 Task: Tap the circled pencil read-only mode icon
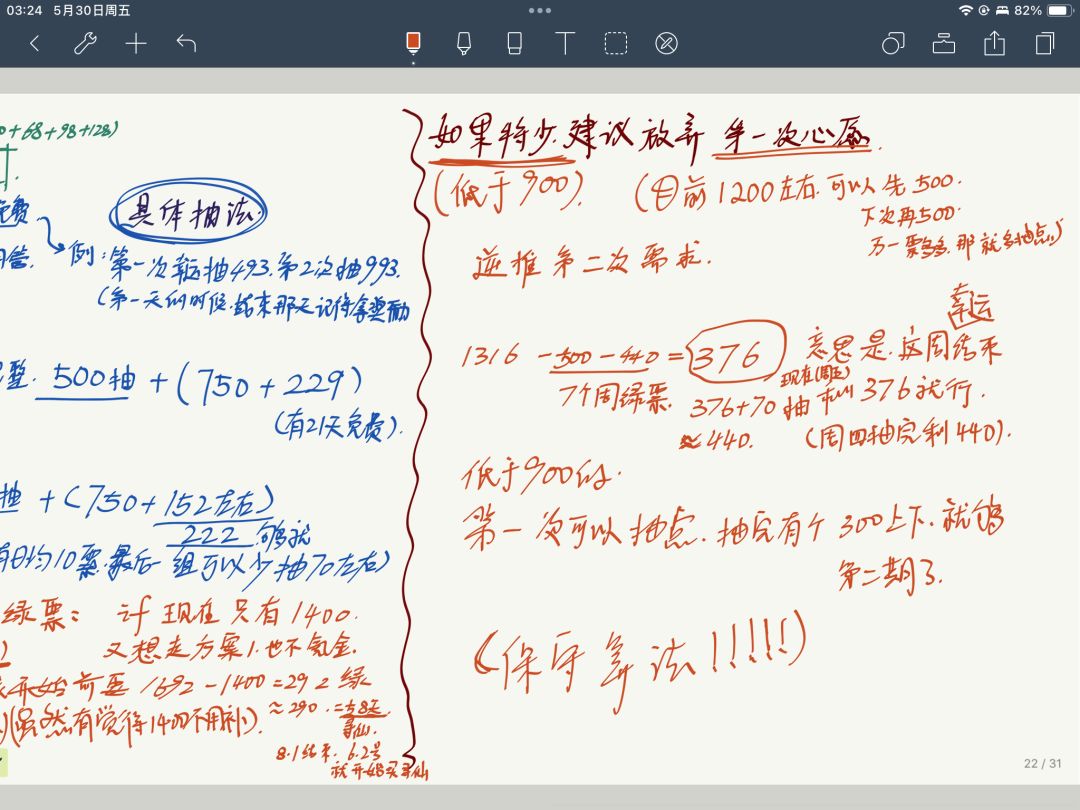point(666,43)
